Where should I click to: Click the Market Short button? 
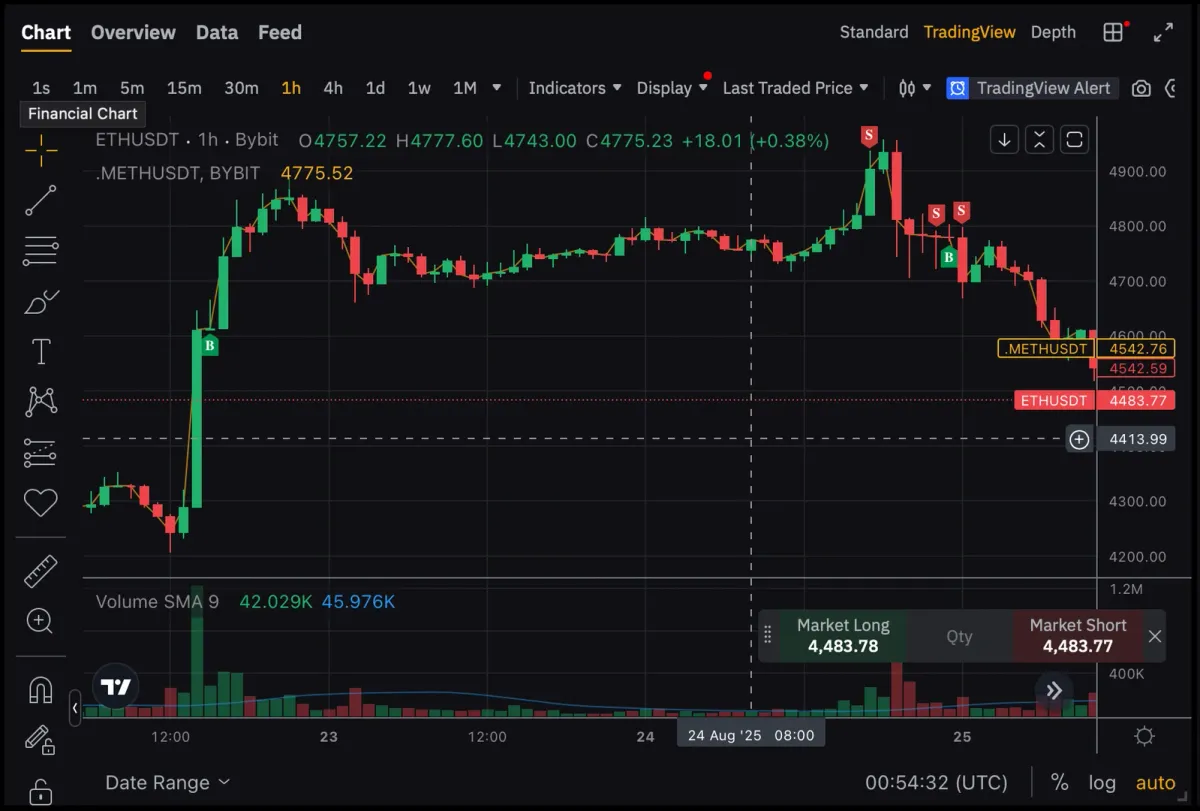click(x=1077, y=636)
